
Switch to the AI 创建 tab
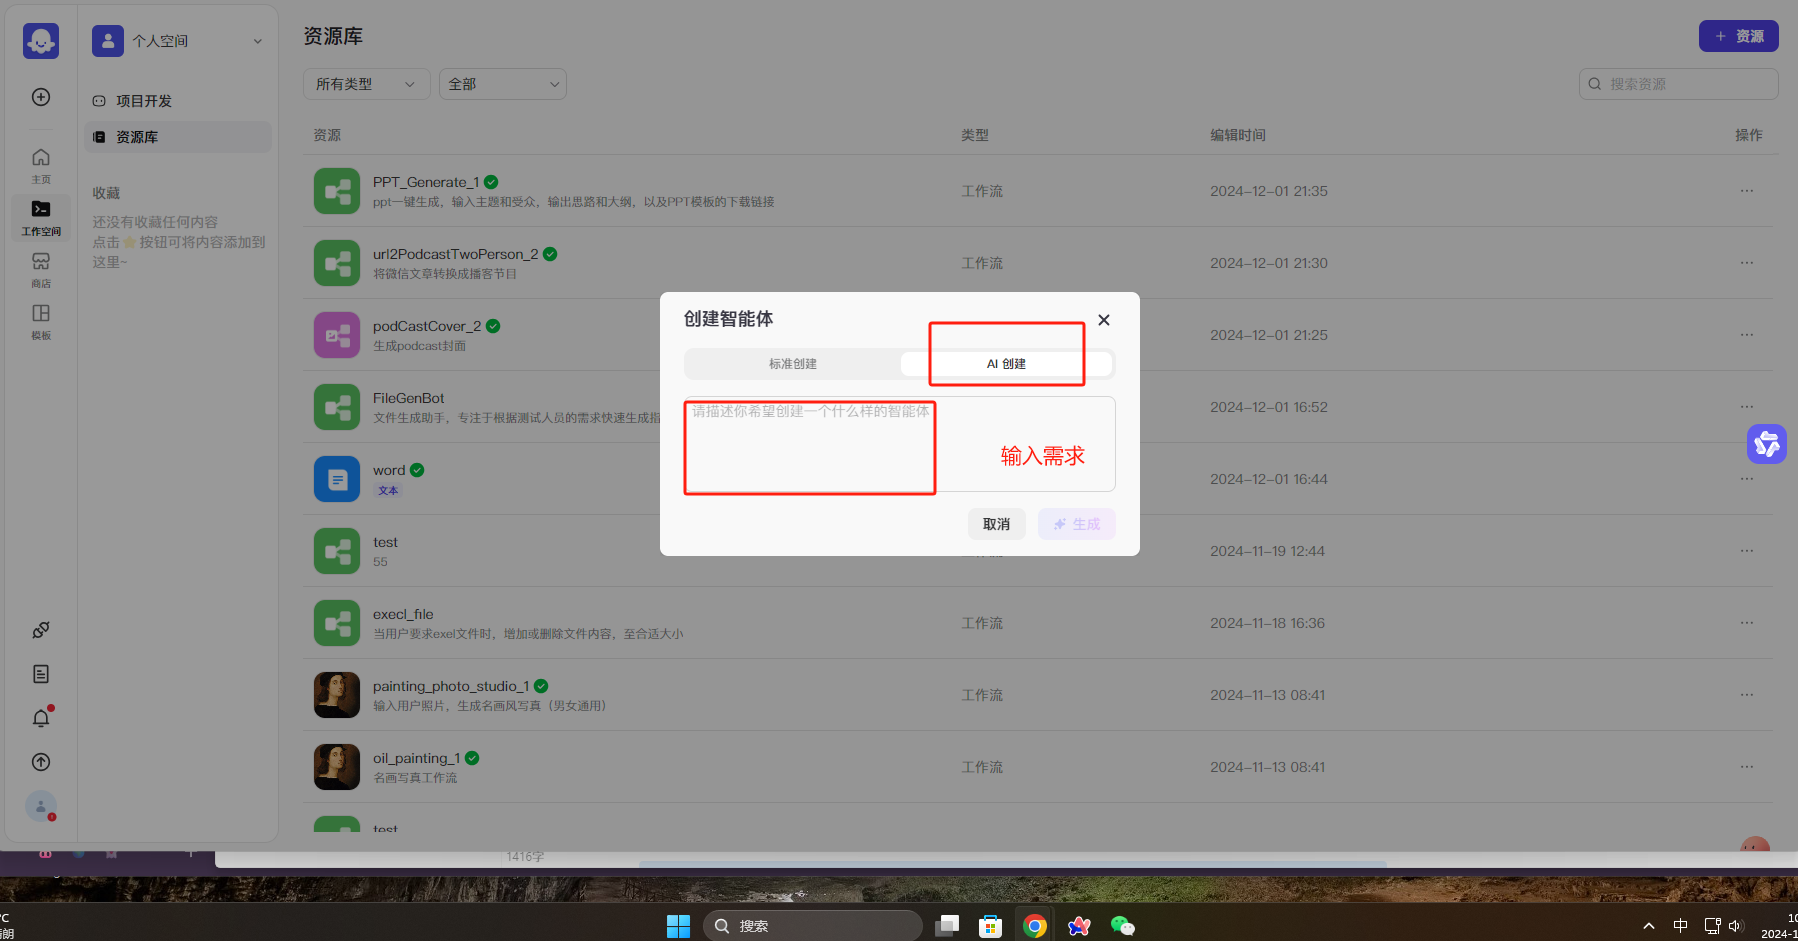[x=1006, y=364]
